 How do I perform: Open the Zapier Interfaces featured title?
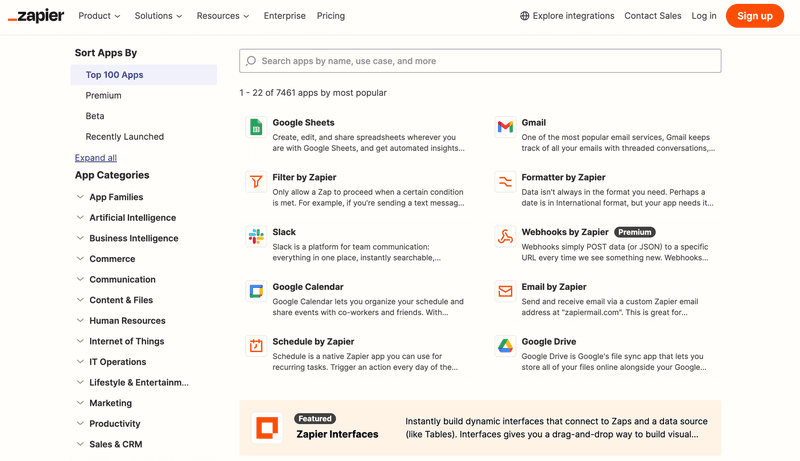click(x=337, y=434)
